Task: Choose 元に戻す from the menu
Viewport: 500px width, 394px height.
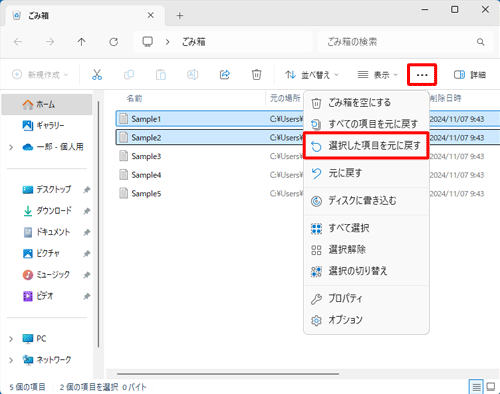Action: click(x=366, y=173)
